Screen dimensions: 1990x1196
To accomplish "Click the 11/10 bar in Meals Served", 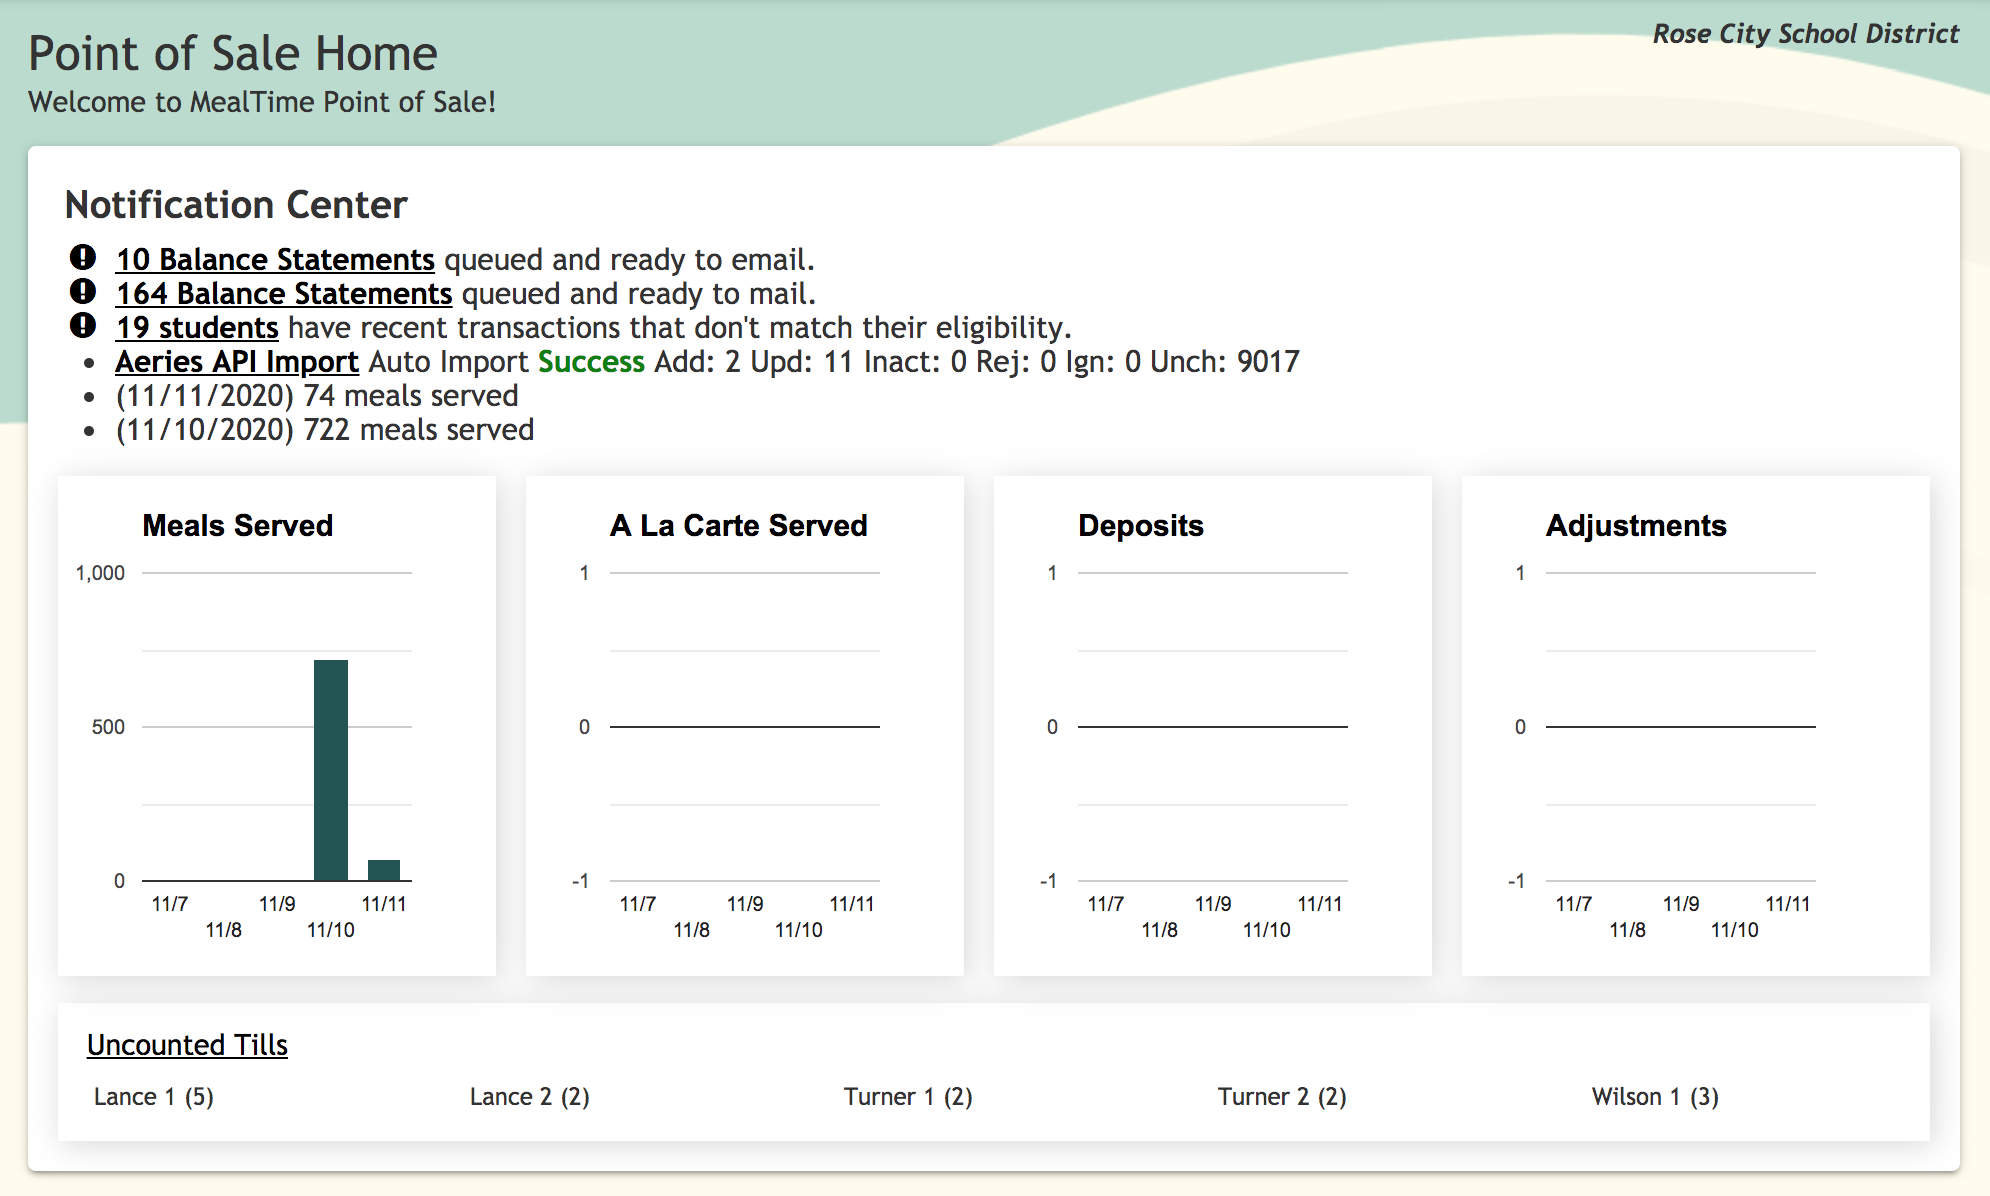I will click(x=331, y=770).
